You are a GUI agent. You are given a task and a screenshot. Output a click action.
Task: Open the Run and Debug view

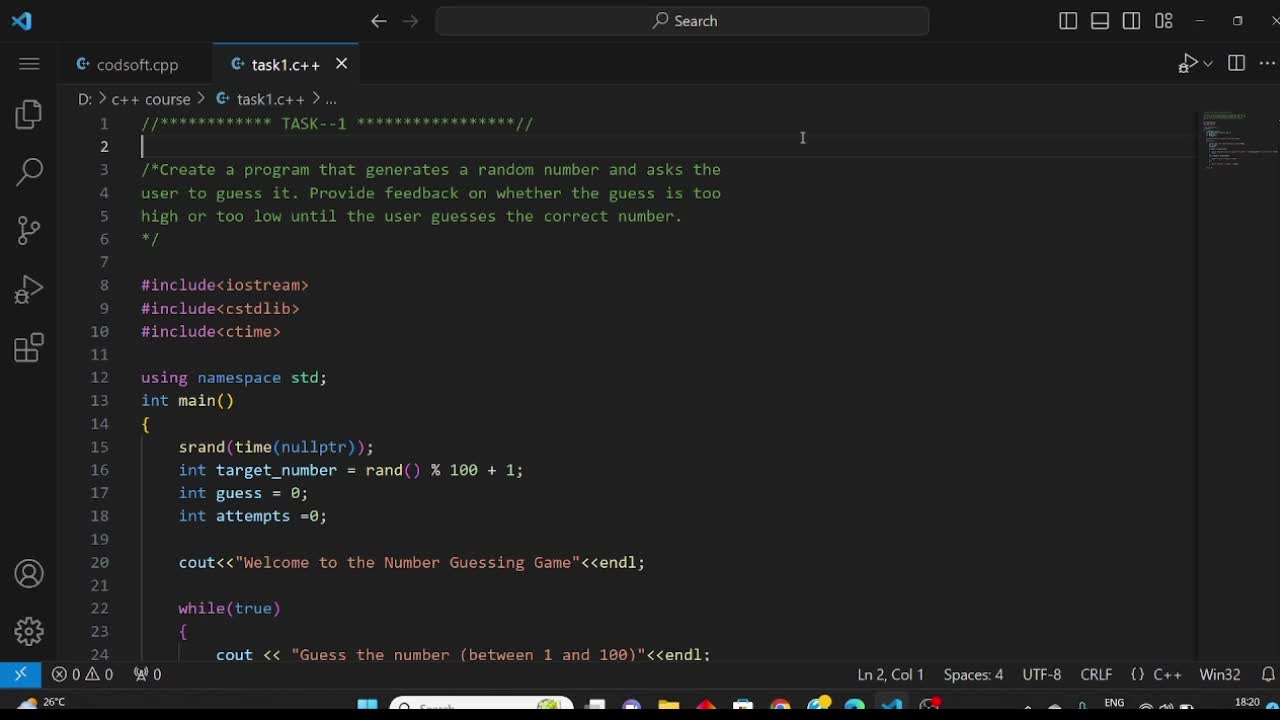[29, 289]
